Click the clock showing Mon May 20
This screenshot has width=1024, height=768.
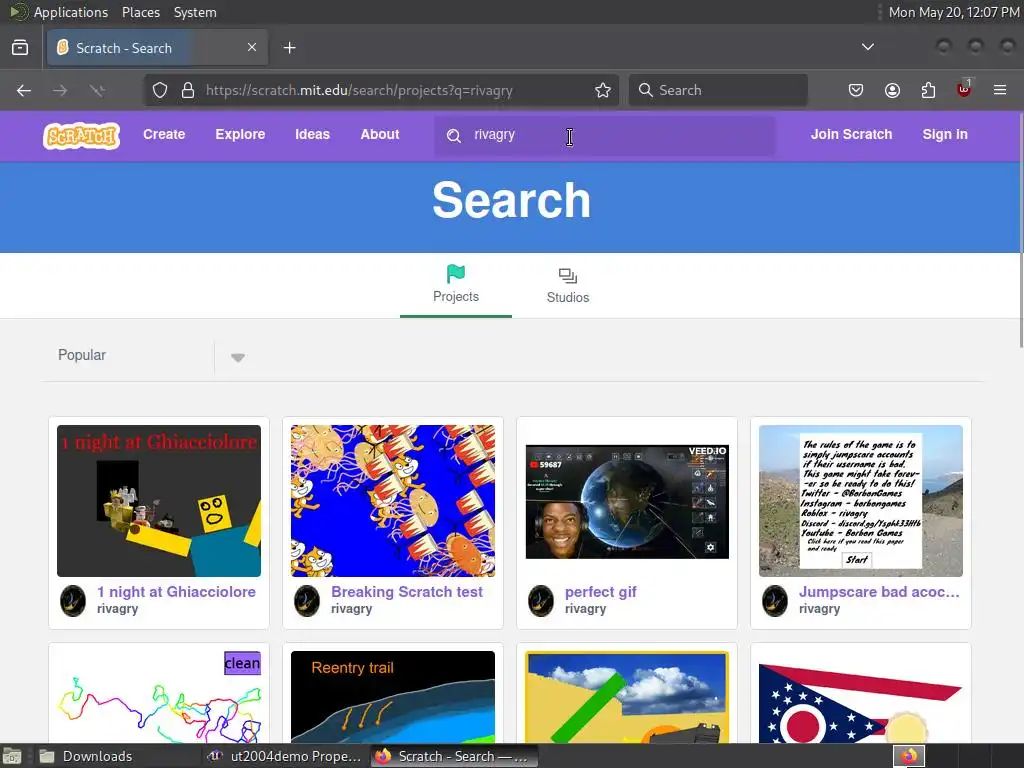pyautogui.click(x=953, y=12)
